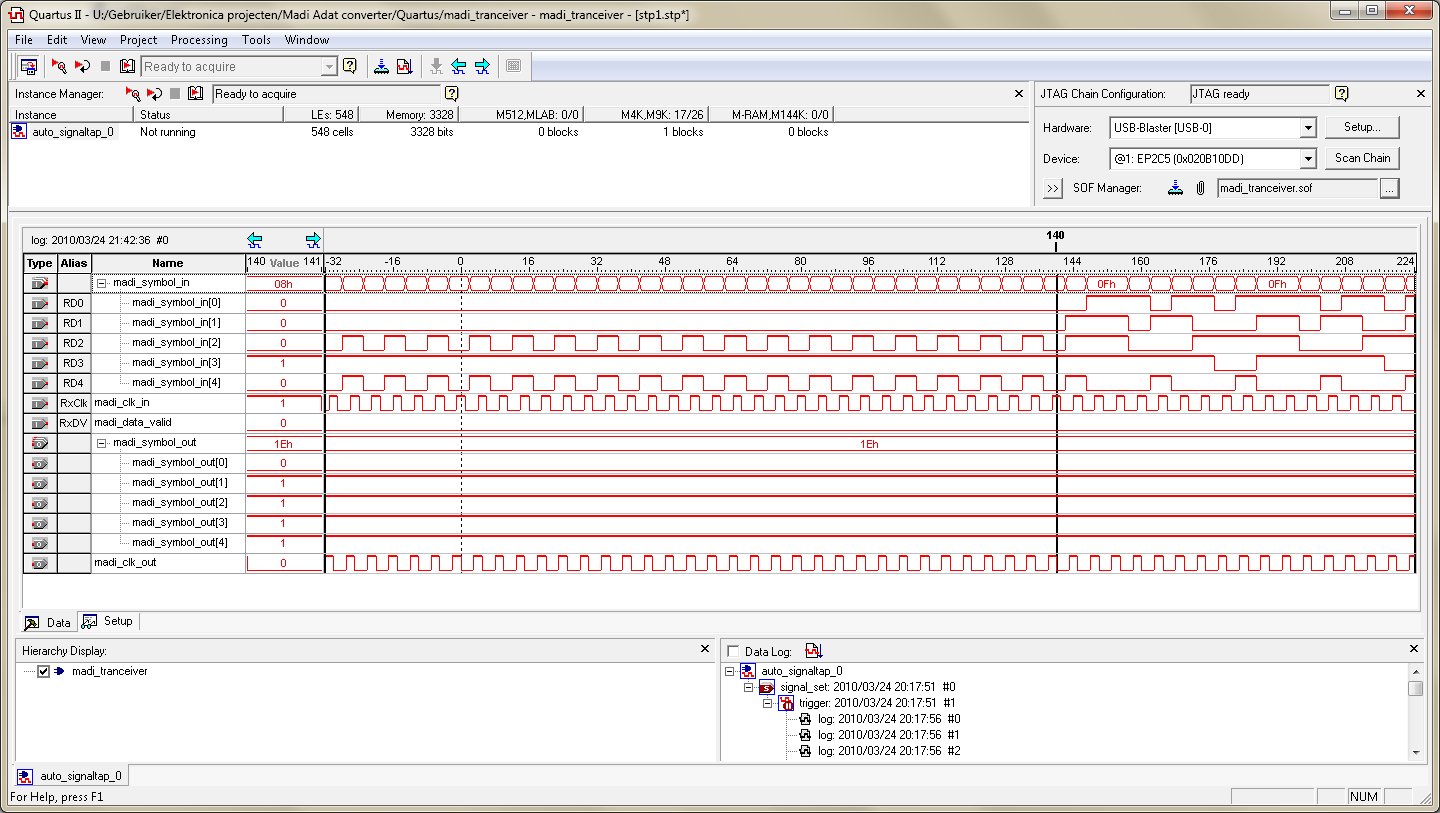Viewport: 1440px width, 813px height.
Task: Jump to previous transition with left arrow above waveform
Action: (x=255, y=240)
